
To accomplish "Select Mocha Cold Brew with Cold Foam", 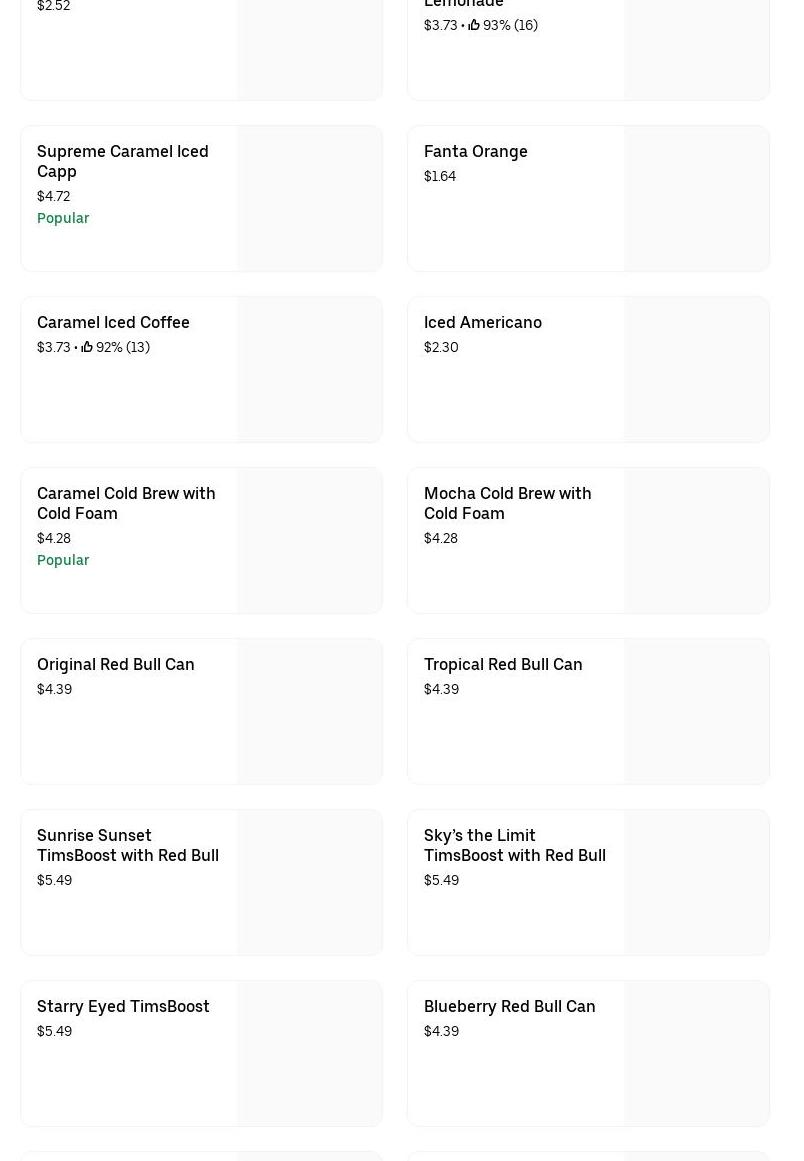I will click(507, 503).
